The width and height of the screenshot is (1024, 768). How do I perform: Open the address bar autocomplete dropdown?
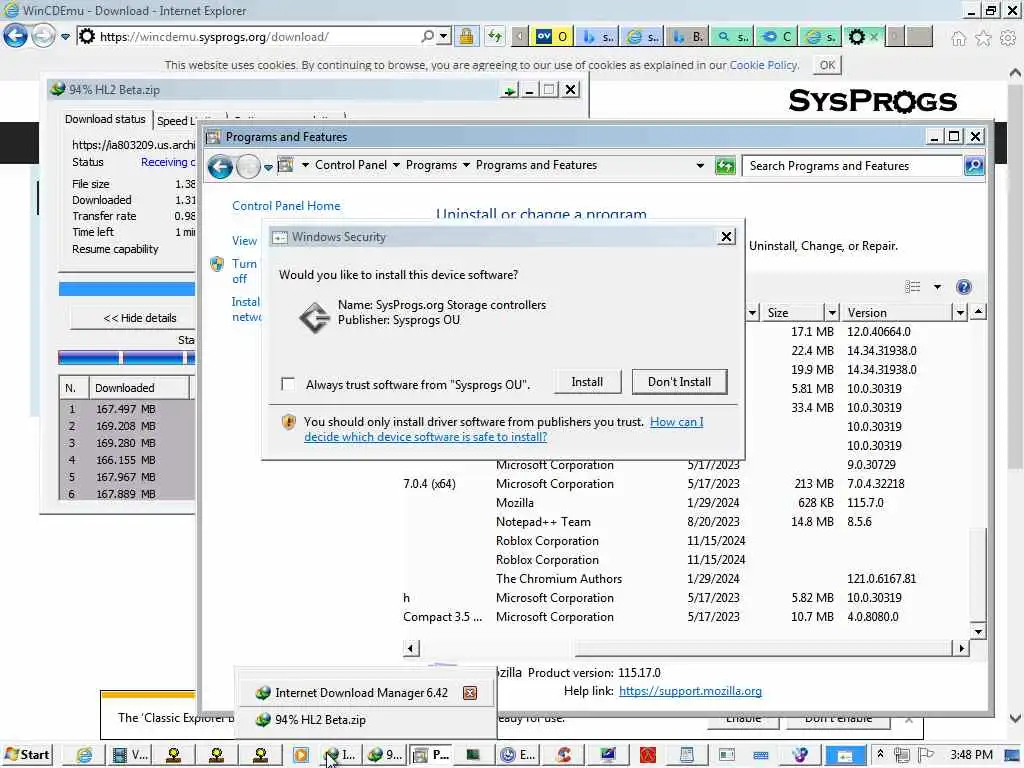coord(444,37)
